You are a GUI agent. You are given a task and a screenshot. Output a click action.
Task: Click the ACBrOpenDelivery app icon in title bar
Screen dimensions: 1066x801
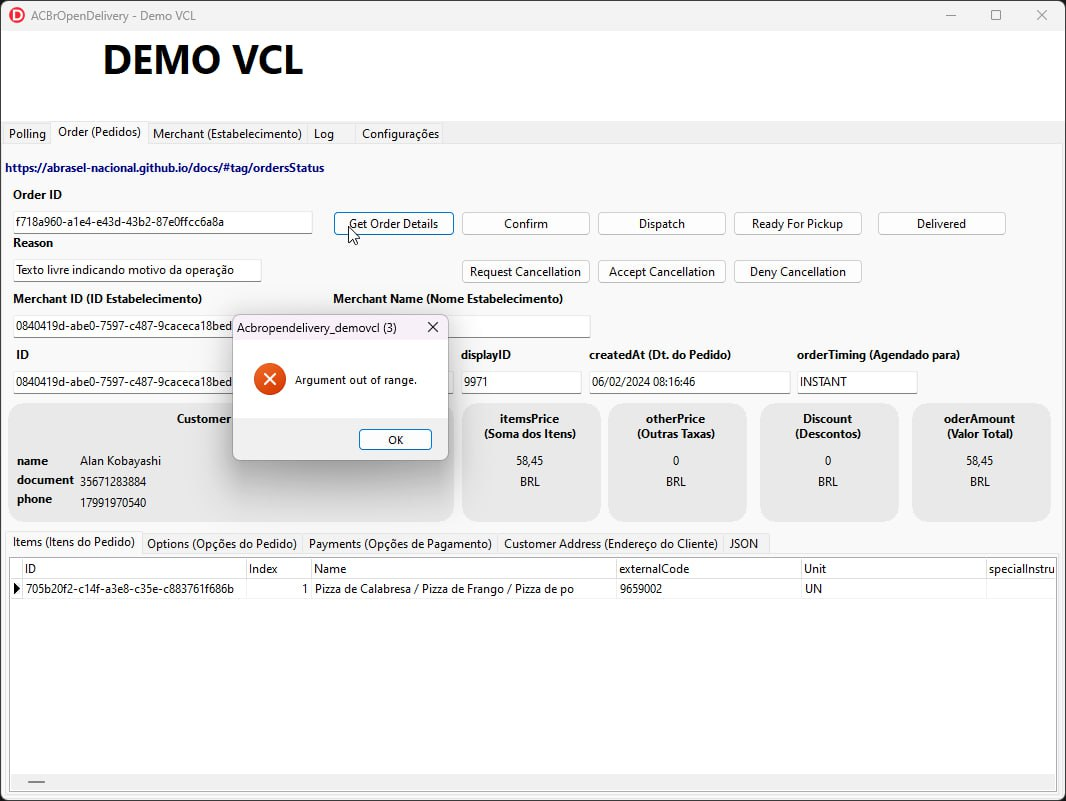(x=17, y=15)
